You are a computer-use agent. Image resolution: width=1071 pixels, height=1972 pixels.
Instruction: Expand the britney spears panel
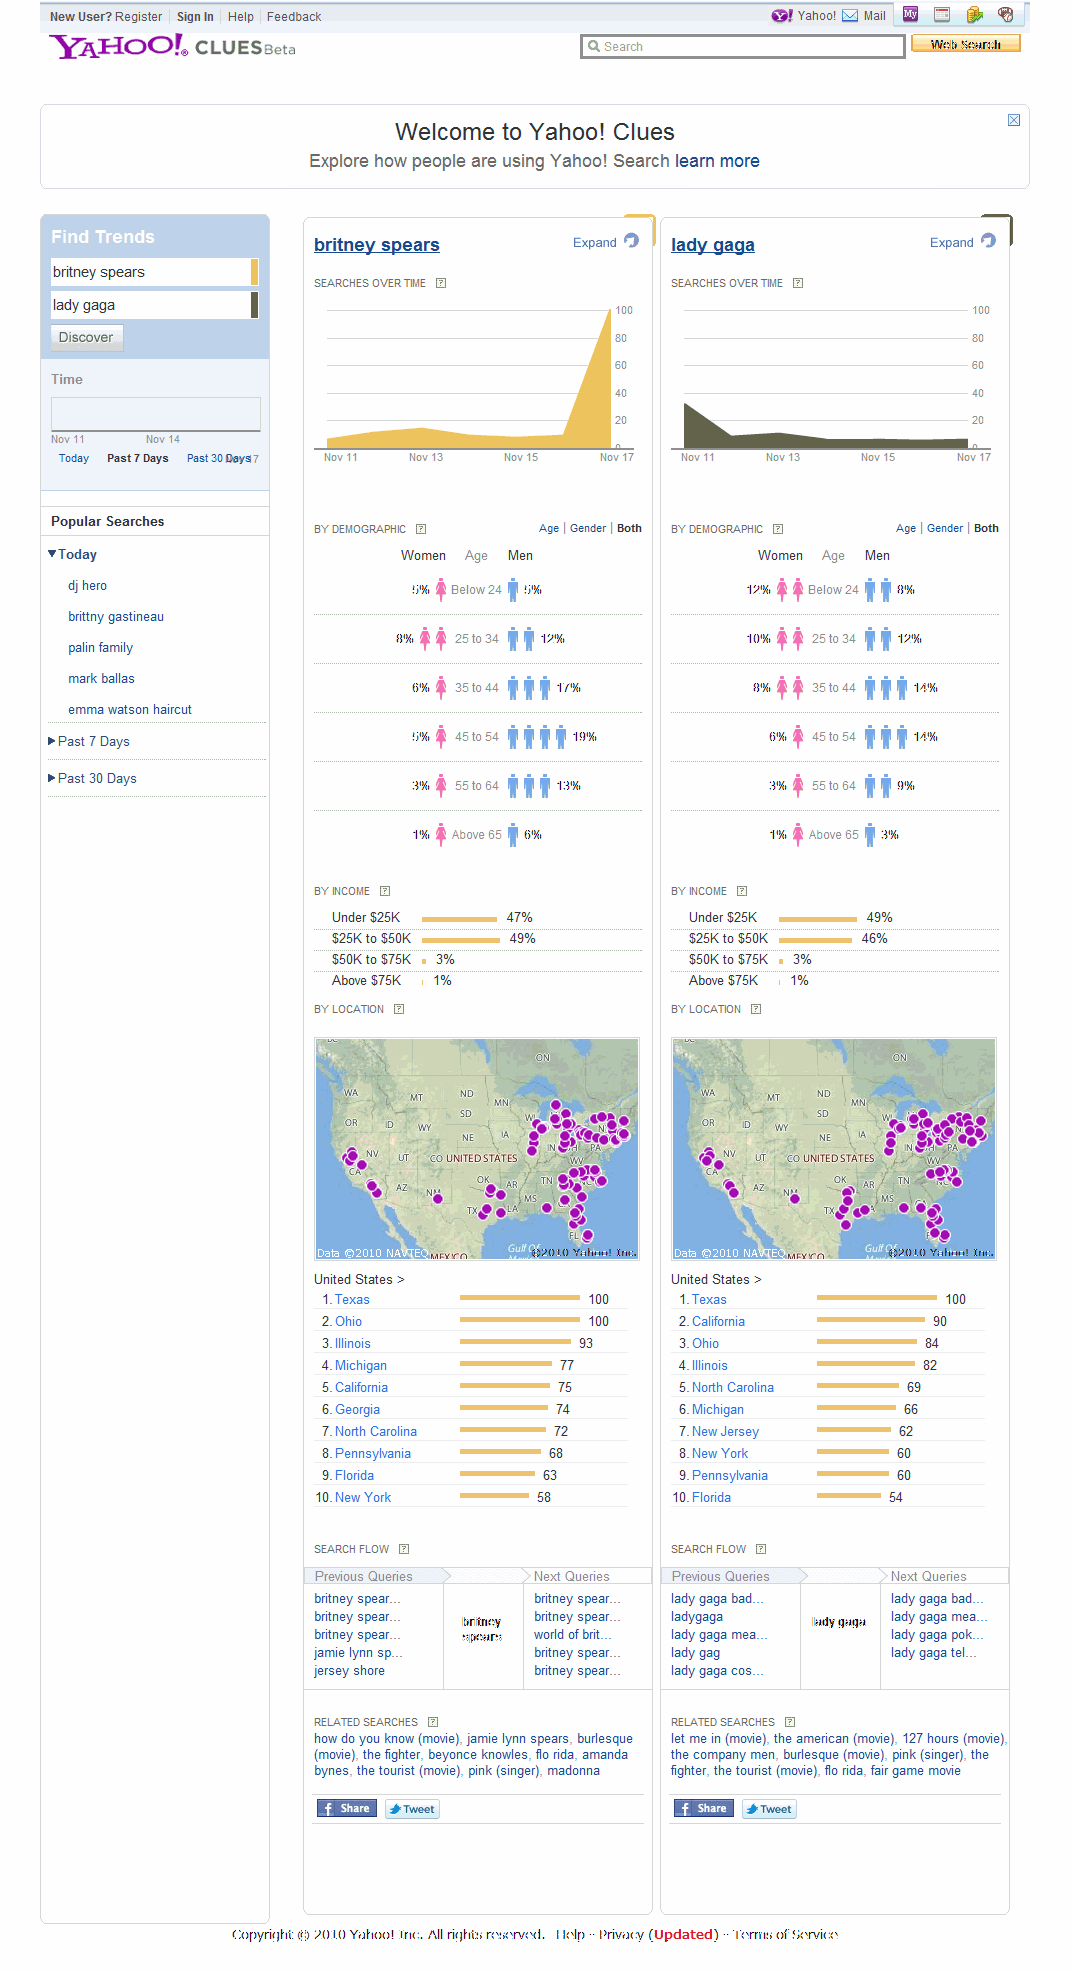point(595,242)
